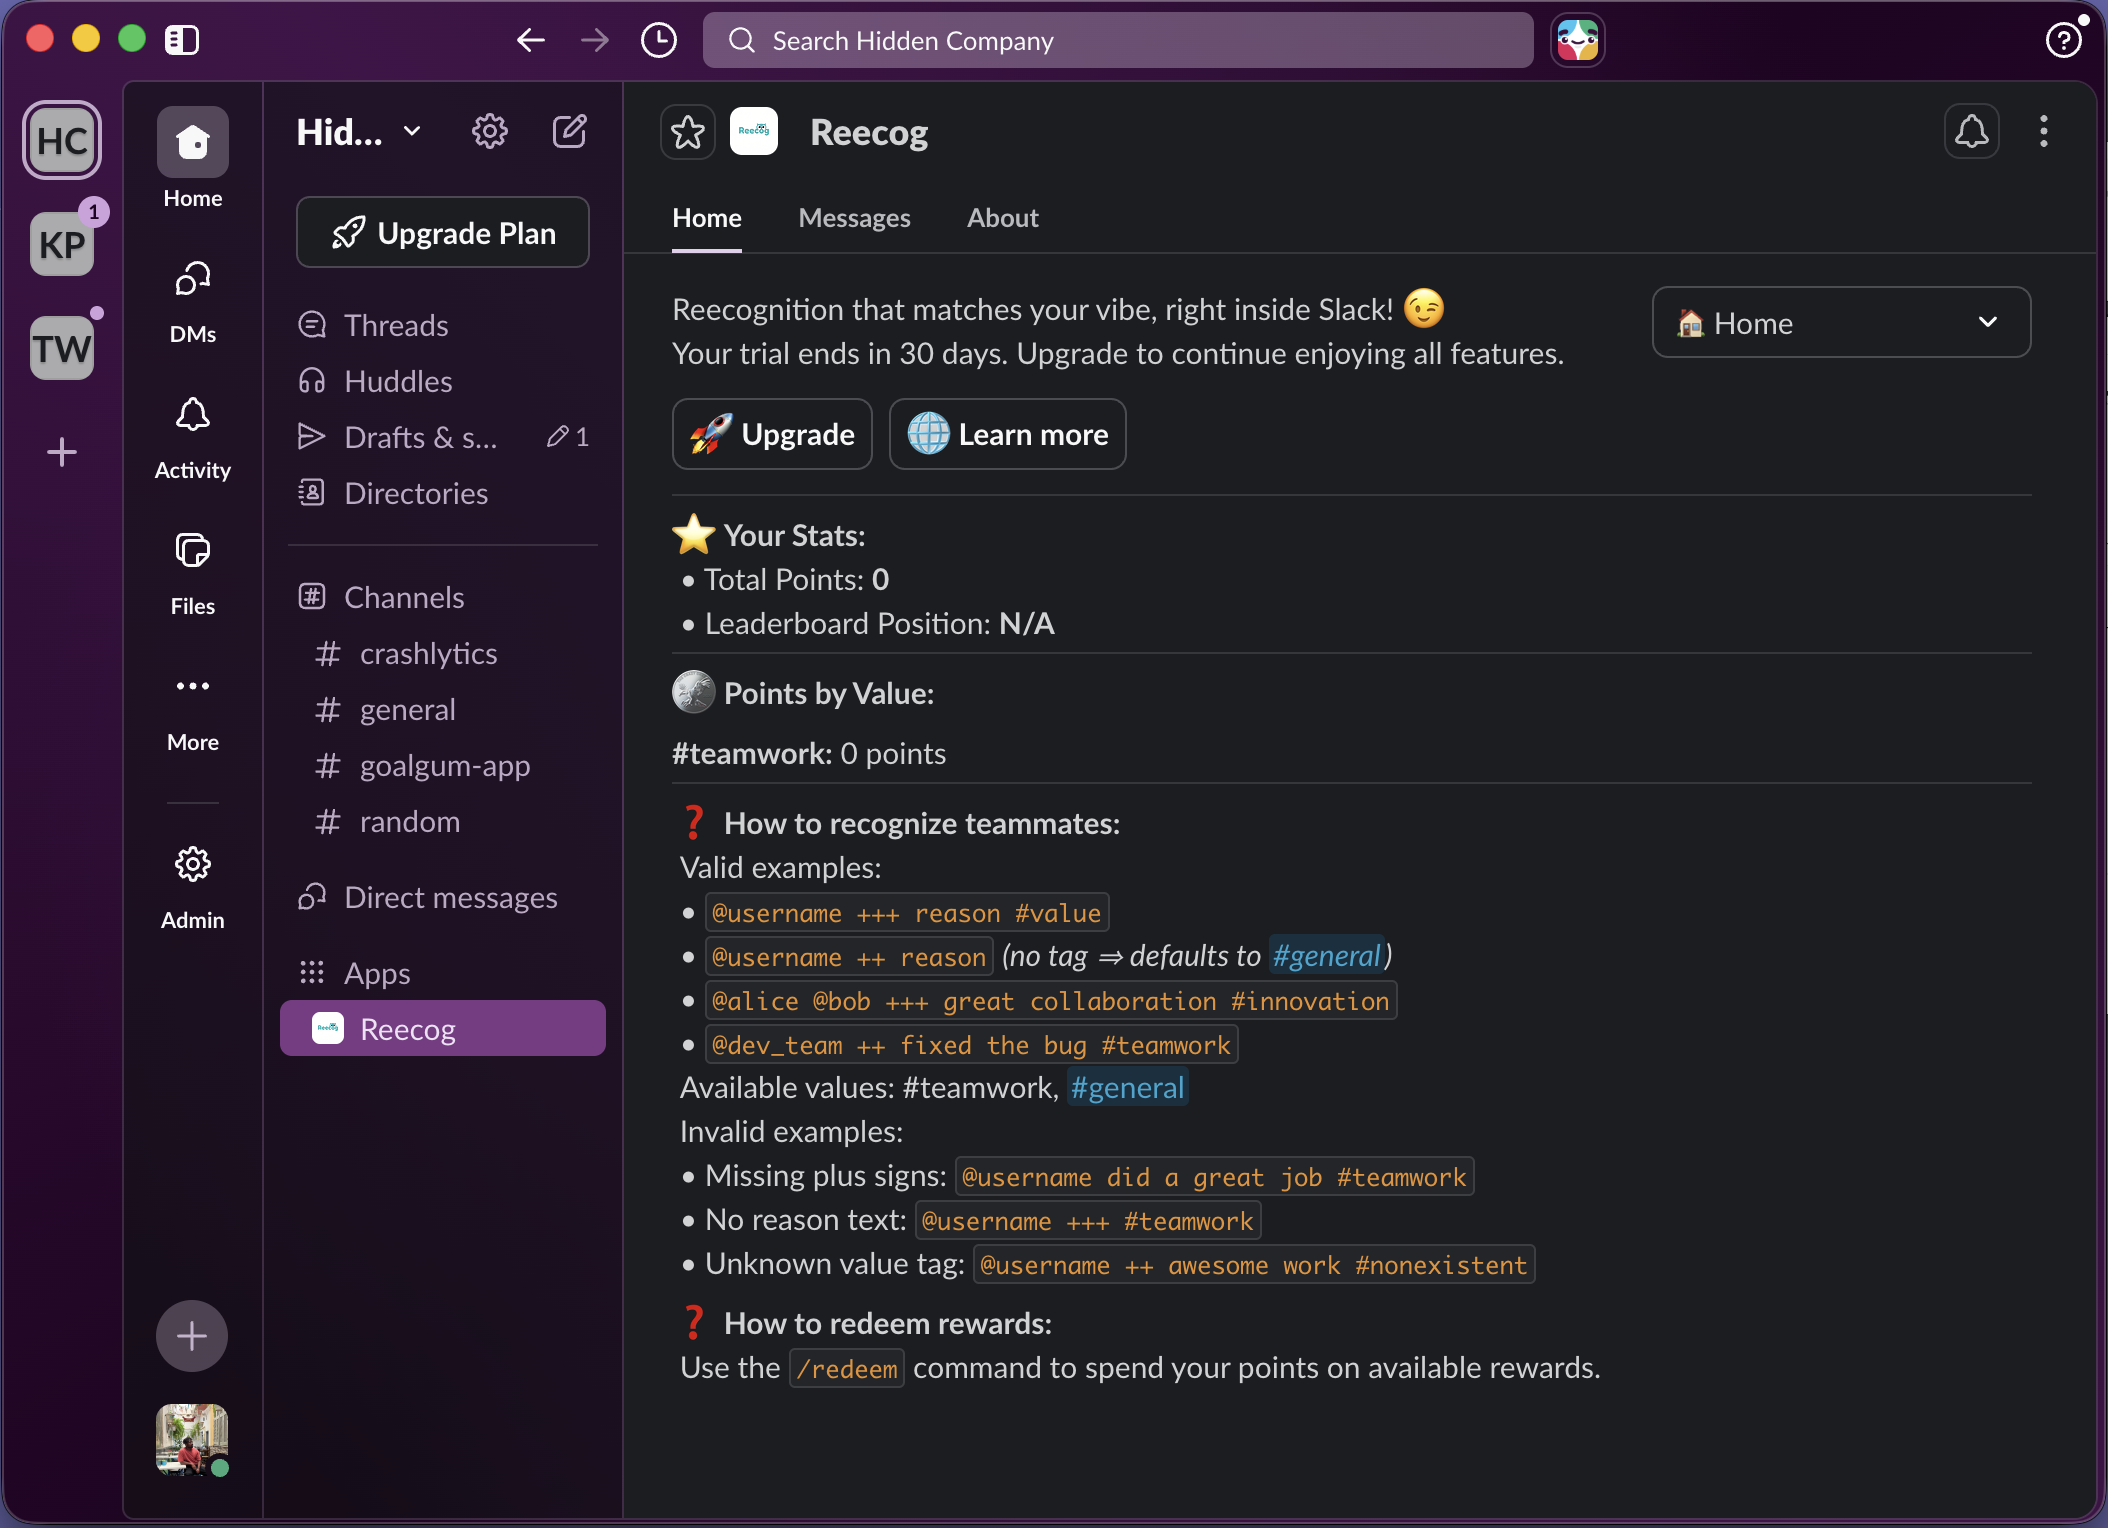Collapse the Channels section
Screen dimensions: 2108x1528
coord(404,598)
